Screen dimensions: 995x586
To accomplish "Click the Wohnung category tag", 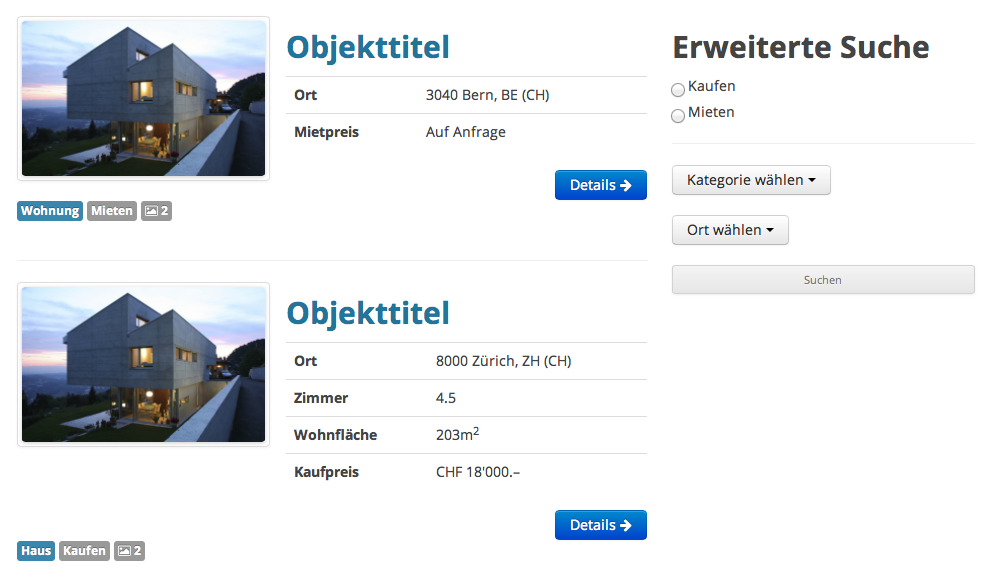I will coord(50,211).
